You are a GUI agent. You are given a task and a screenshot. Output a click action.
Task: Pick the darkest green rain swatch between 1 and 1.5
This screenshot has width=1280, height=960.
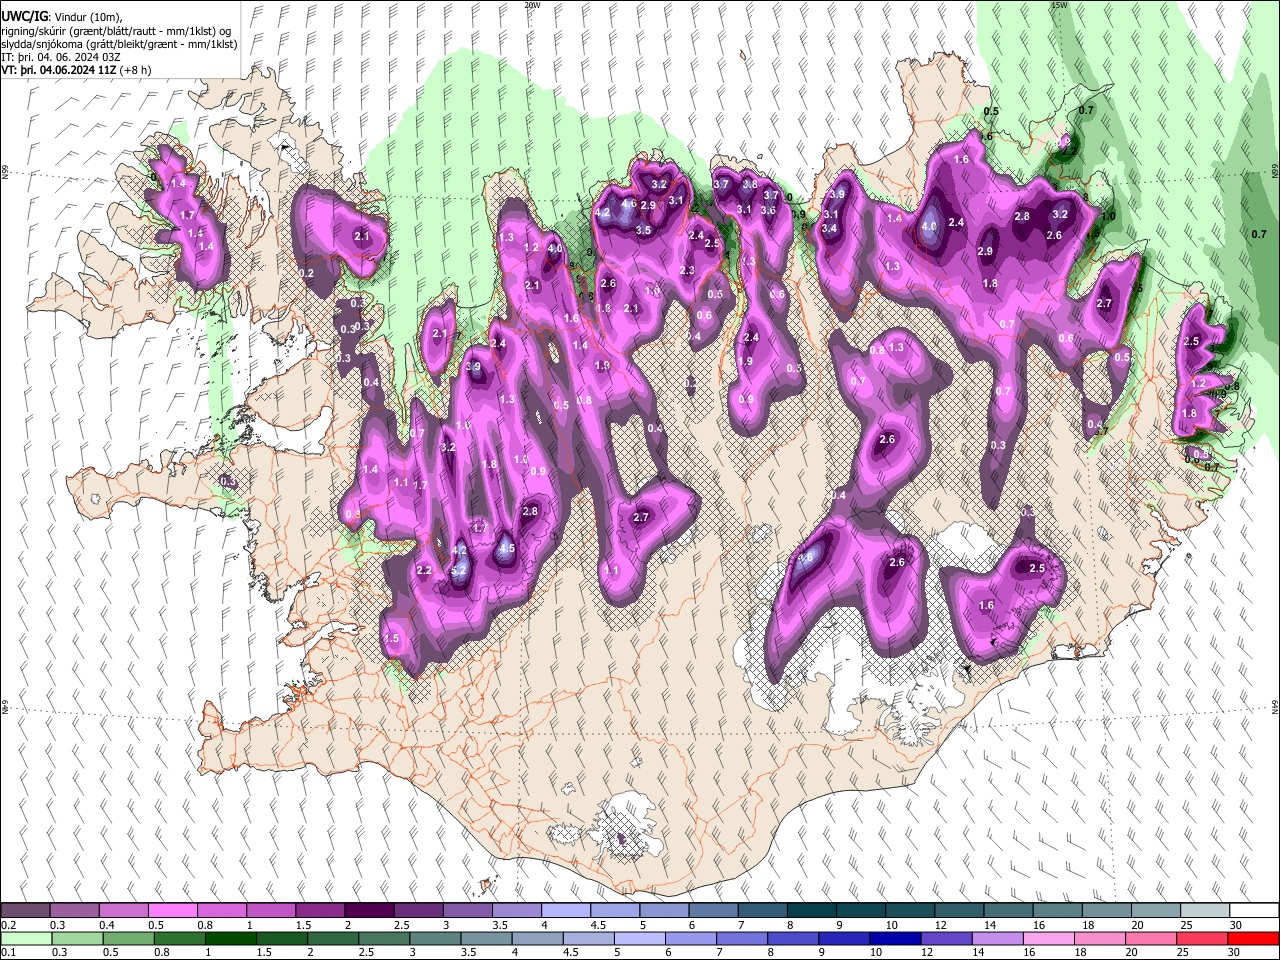[232, 939]
